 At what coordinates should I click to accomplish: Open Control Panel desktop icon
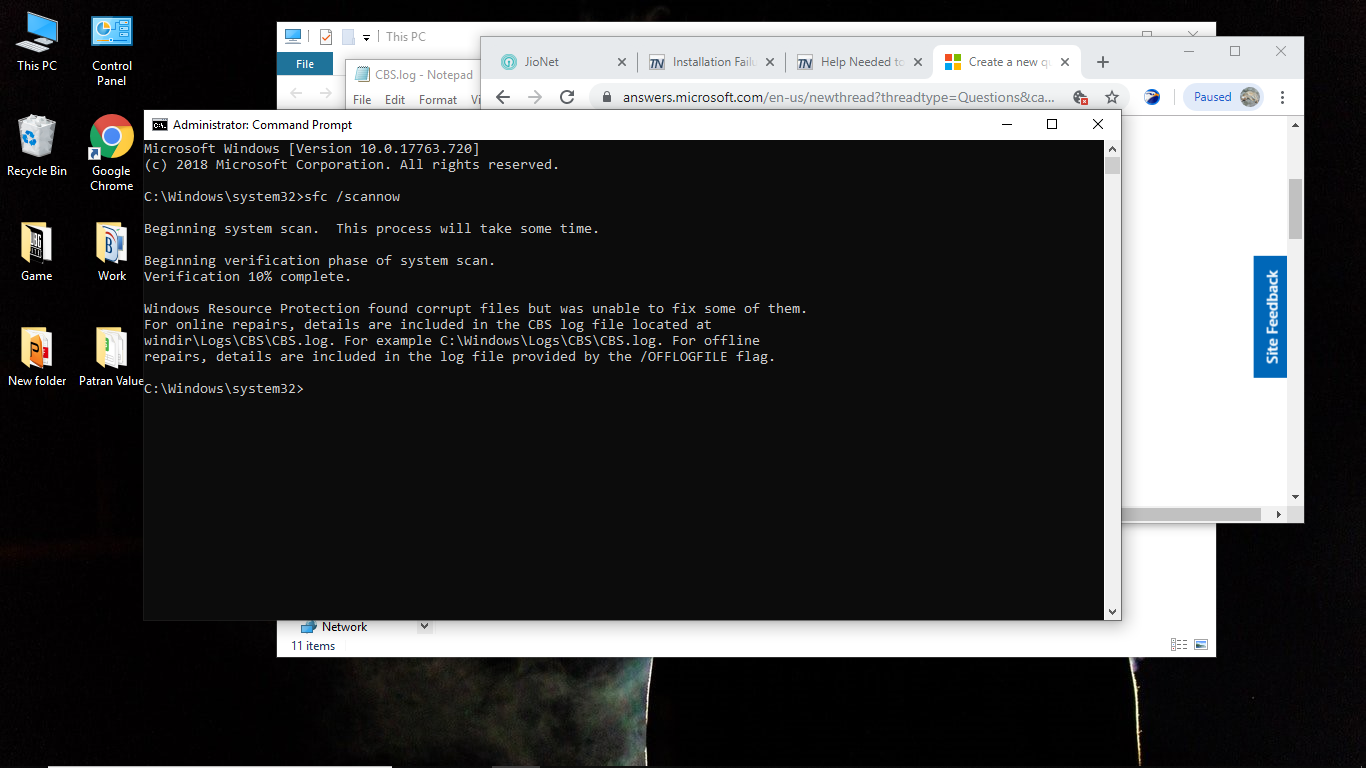click(x=112, y=50)
